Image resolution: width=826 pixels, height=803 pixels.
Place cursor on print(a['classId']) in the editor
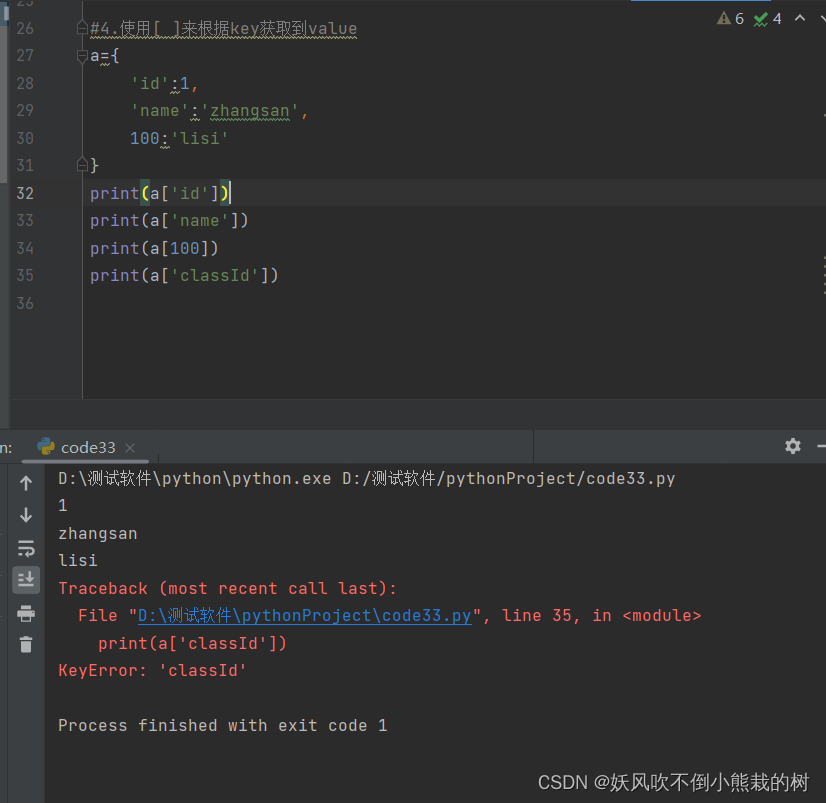(x=184, y=276)
